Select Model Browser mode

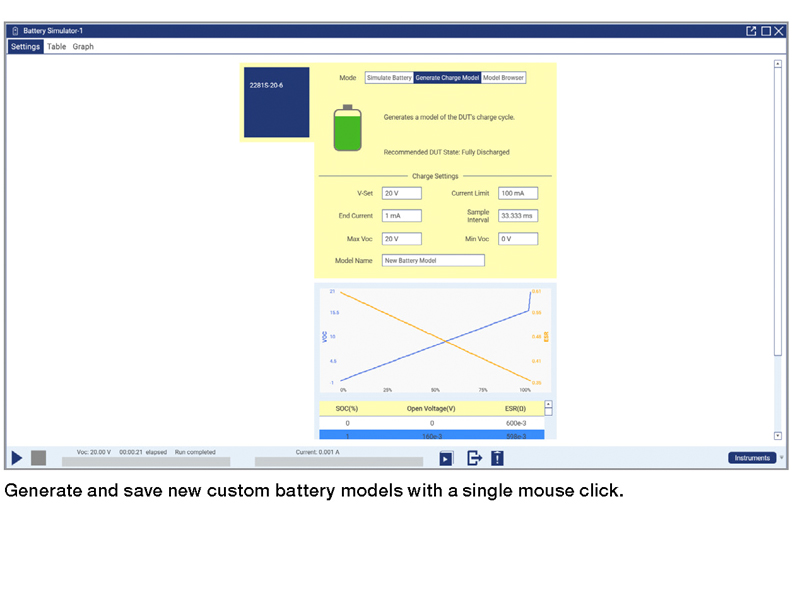pos(503,78)
